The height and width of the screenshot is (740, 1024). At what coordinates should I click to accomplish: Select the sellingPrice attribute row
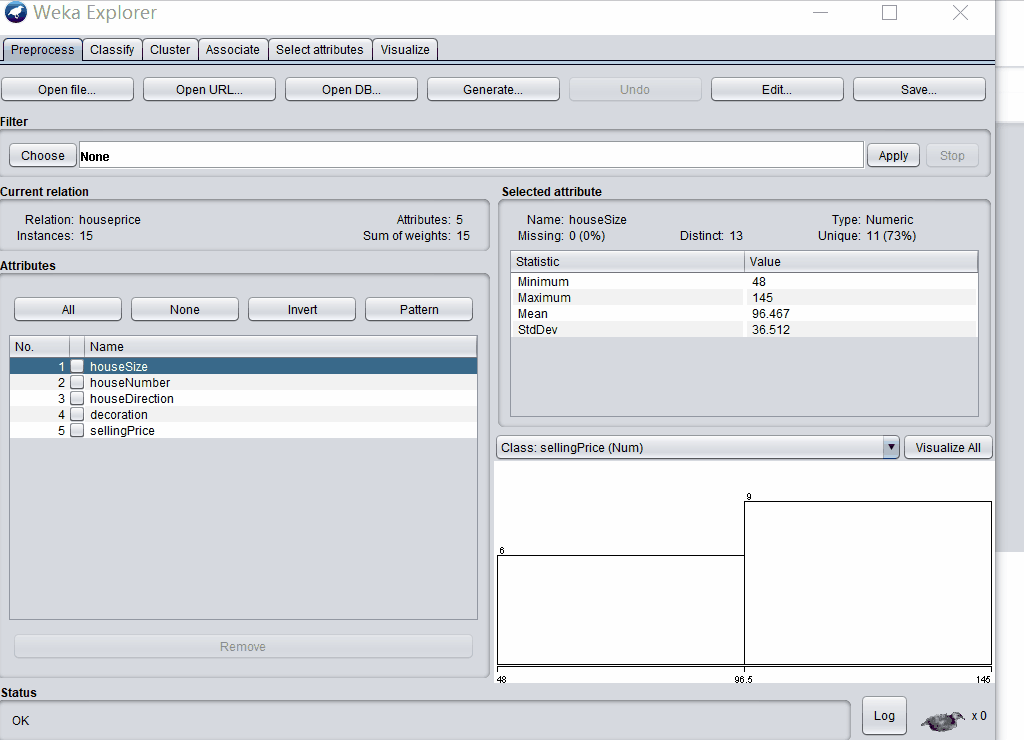pos(244,430)
